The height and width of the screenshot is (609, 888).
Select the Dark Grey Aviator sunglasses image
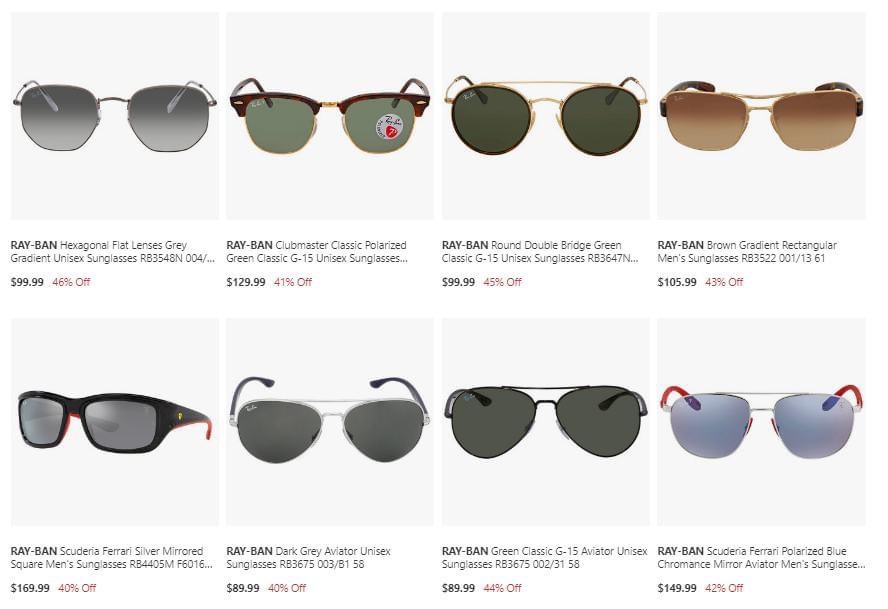tap(330, 422)
